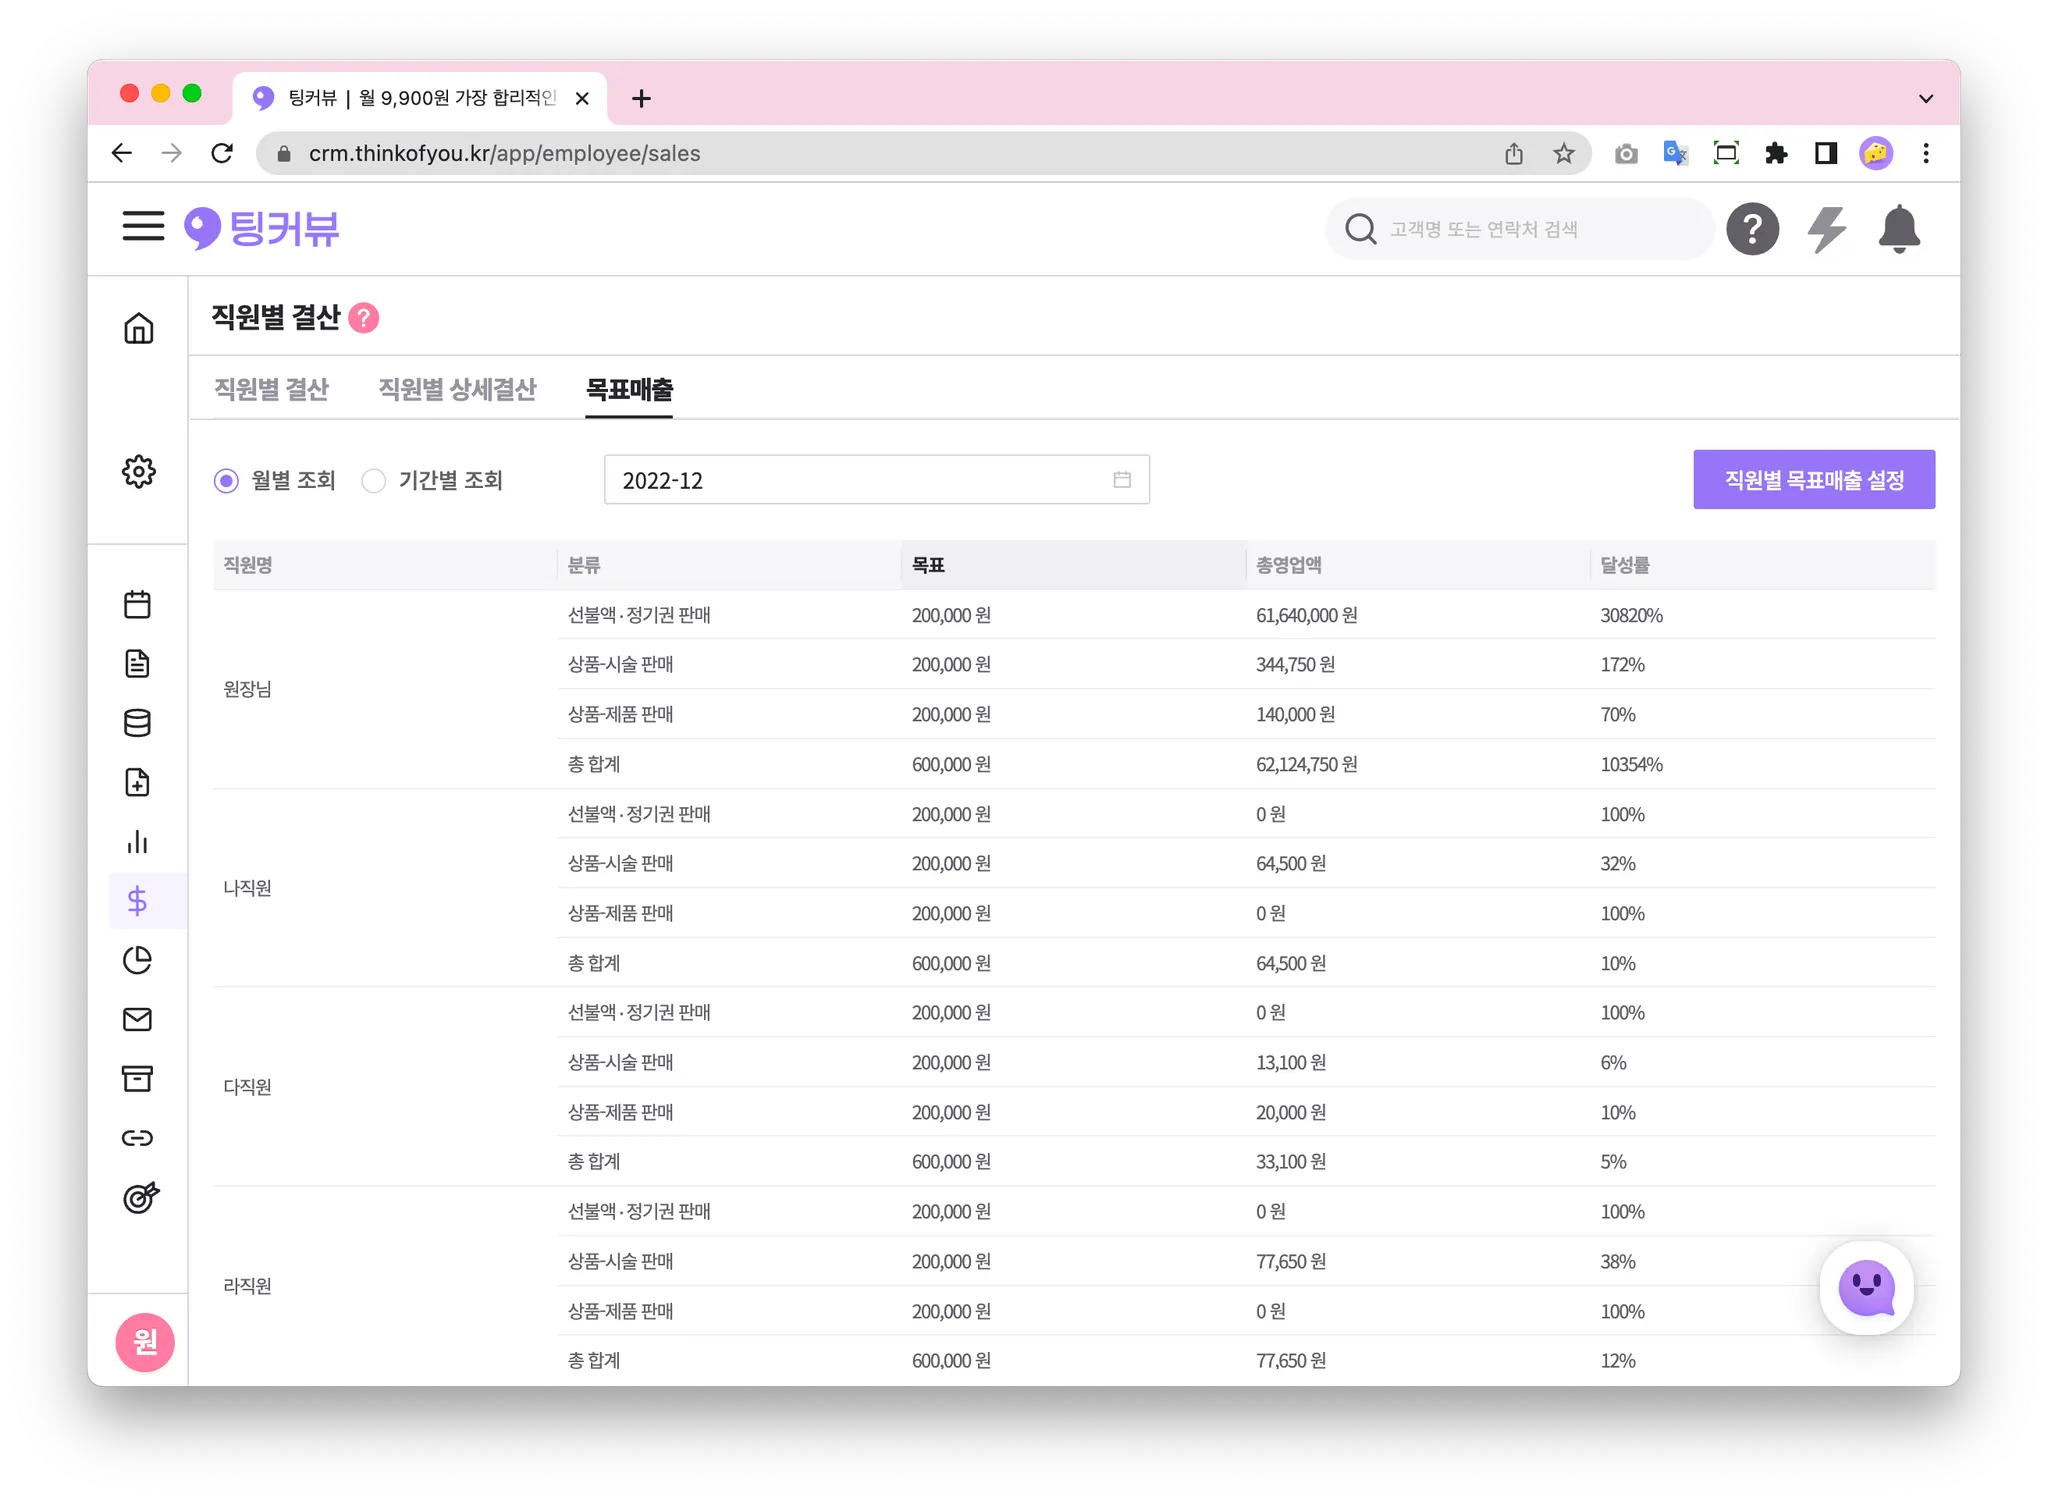Open the 2022-12 month picker
Screen dimensions: 2048x1502
pos(876,480)
